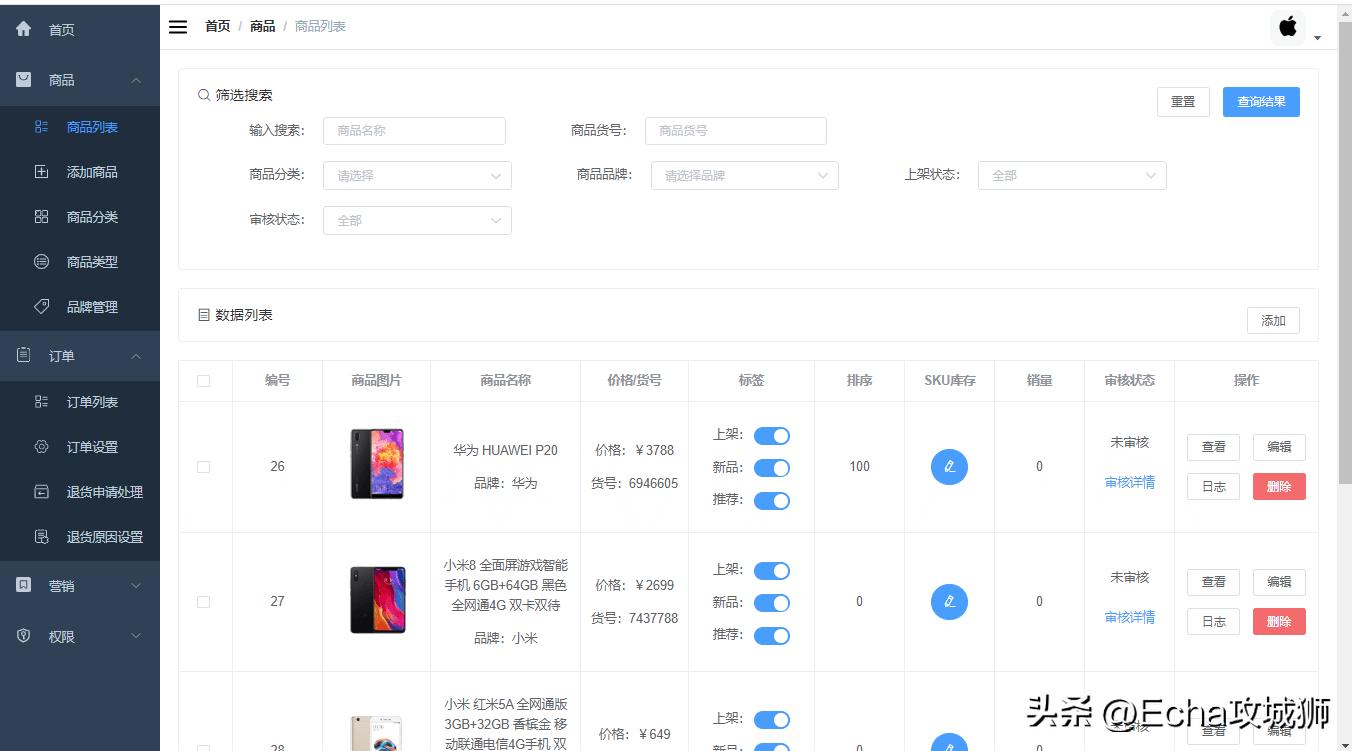Open the Apple avatar menu at top right
Image resolution: width=1352 pixels, height=751 pixels.
(1288, 27)
